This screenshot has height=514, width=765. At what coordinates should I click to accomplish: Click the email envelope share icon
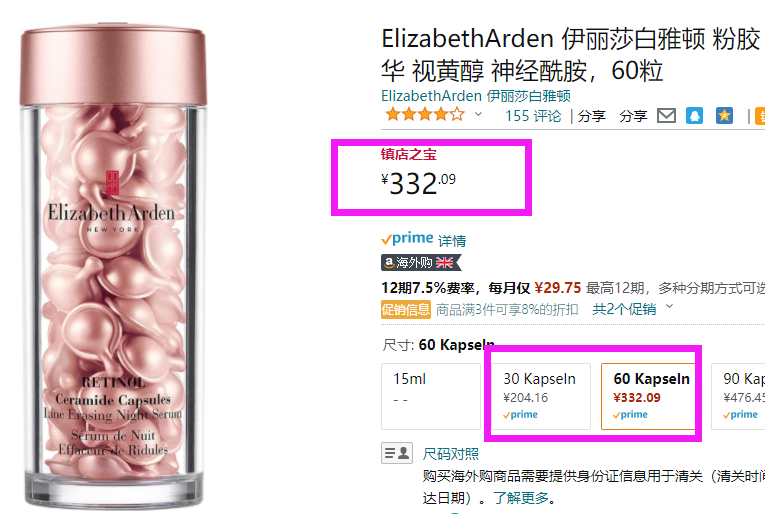pyautogui.click(x=666, y=116)
